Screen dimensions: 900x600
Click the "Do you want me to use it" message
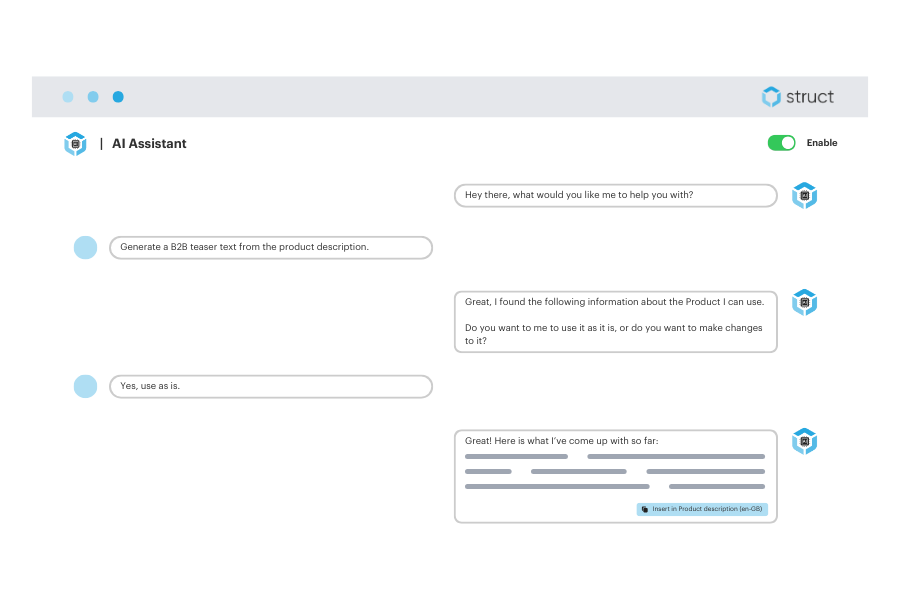[615, 334]
